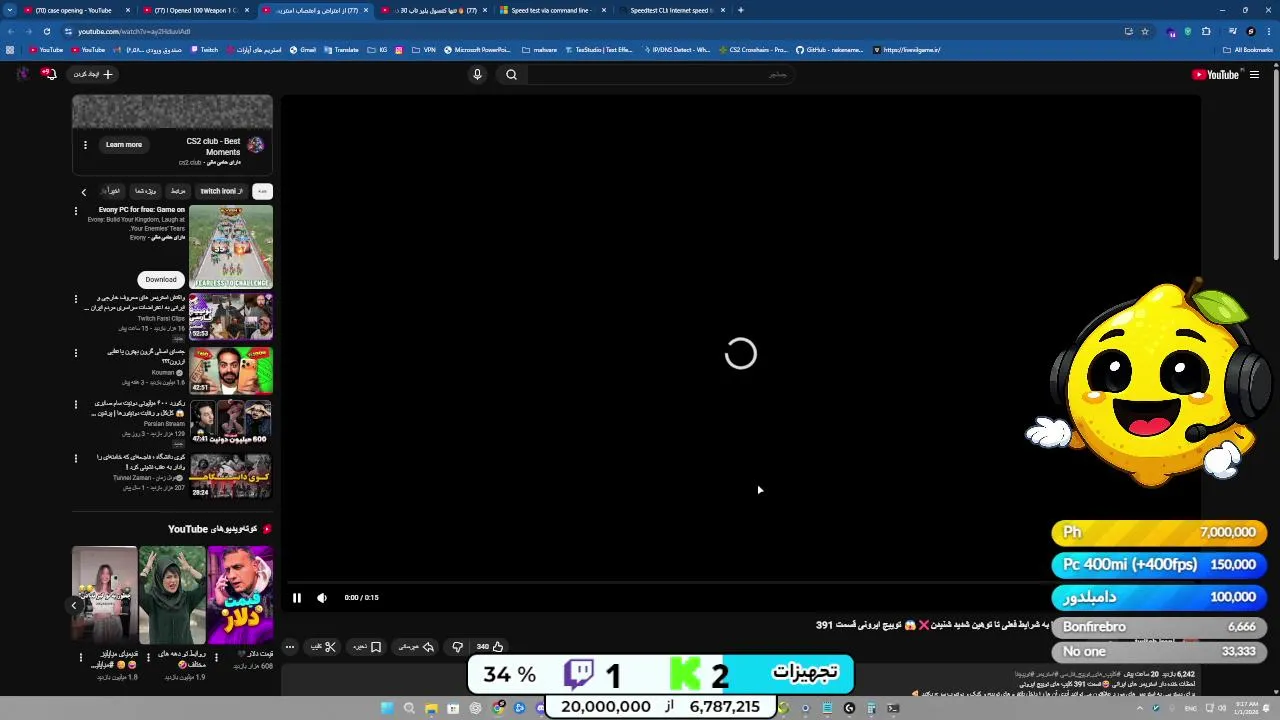
Task: Page the Shorts shelf with left arrow
Action: (73, 605)
